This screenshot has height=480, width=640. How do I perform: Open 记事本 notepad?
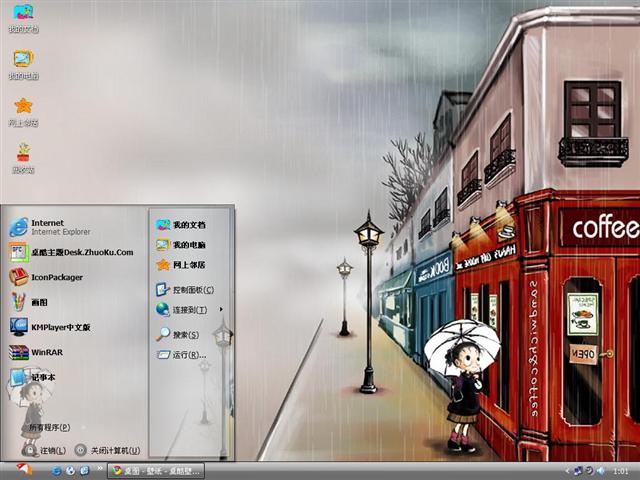tap(32, 377)
